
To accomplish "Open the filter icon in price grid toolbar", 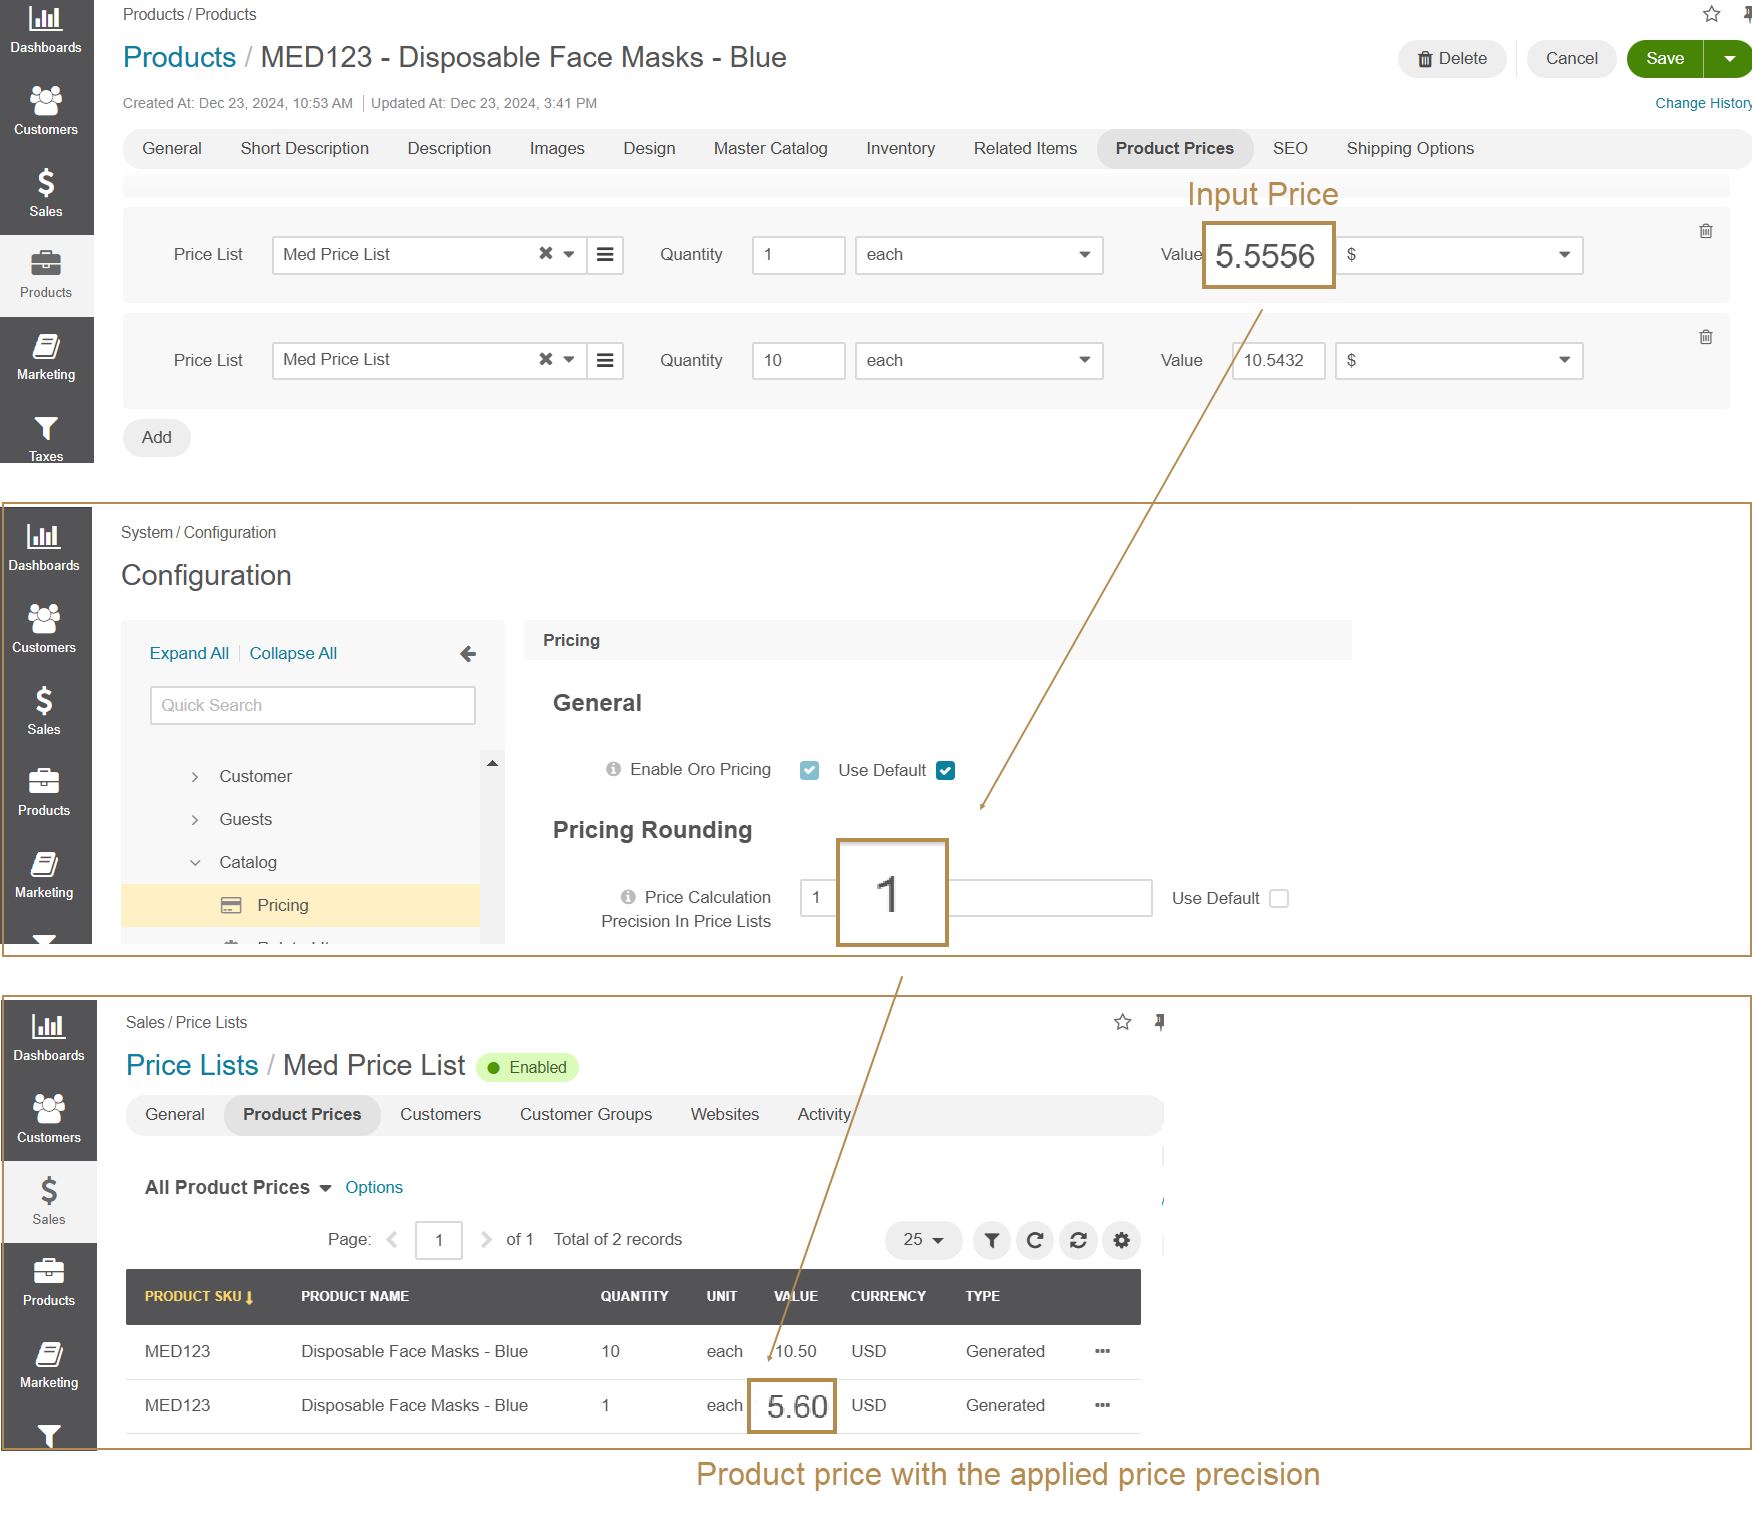I will point(991,1240).
